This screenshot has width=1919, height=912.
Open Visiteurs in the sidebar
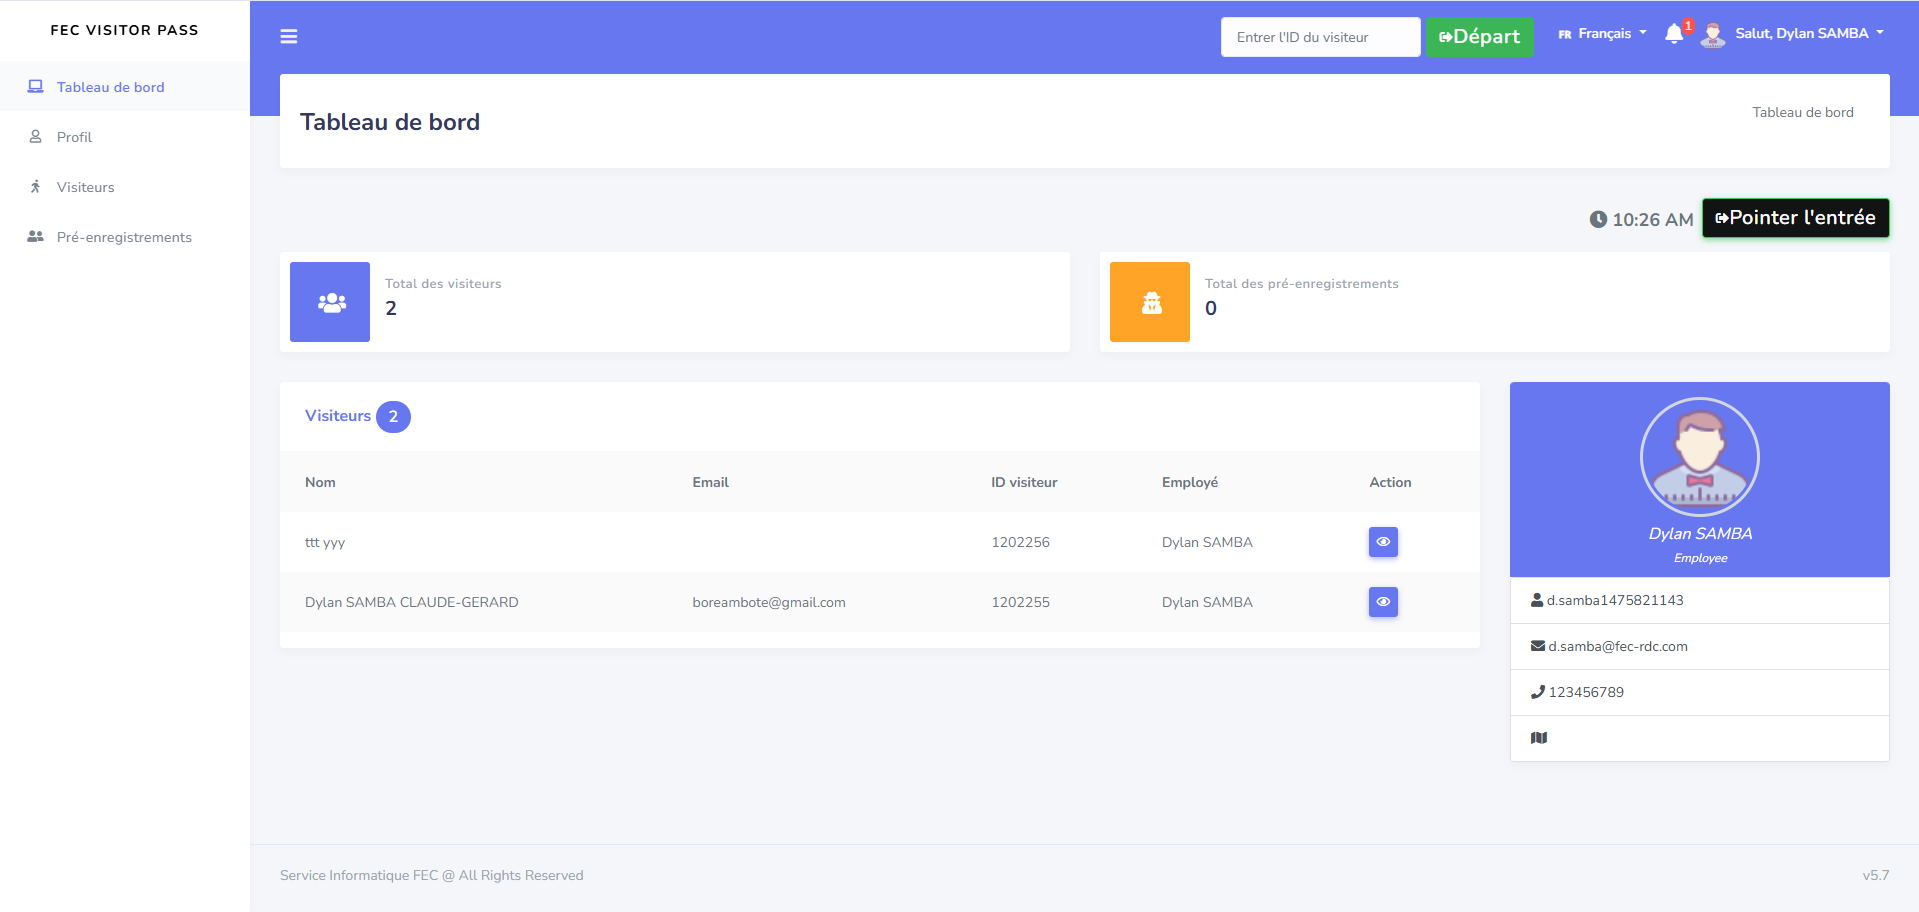click(85, 187)
